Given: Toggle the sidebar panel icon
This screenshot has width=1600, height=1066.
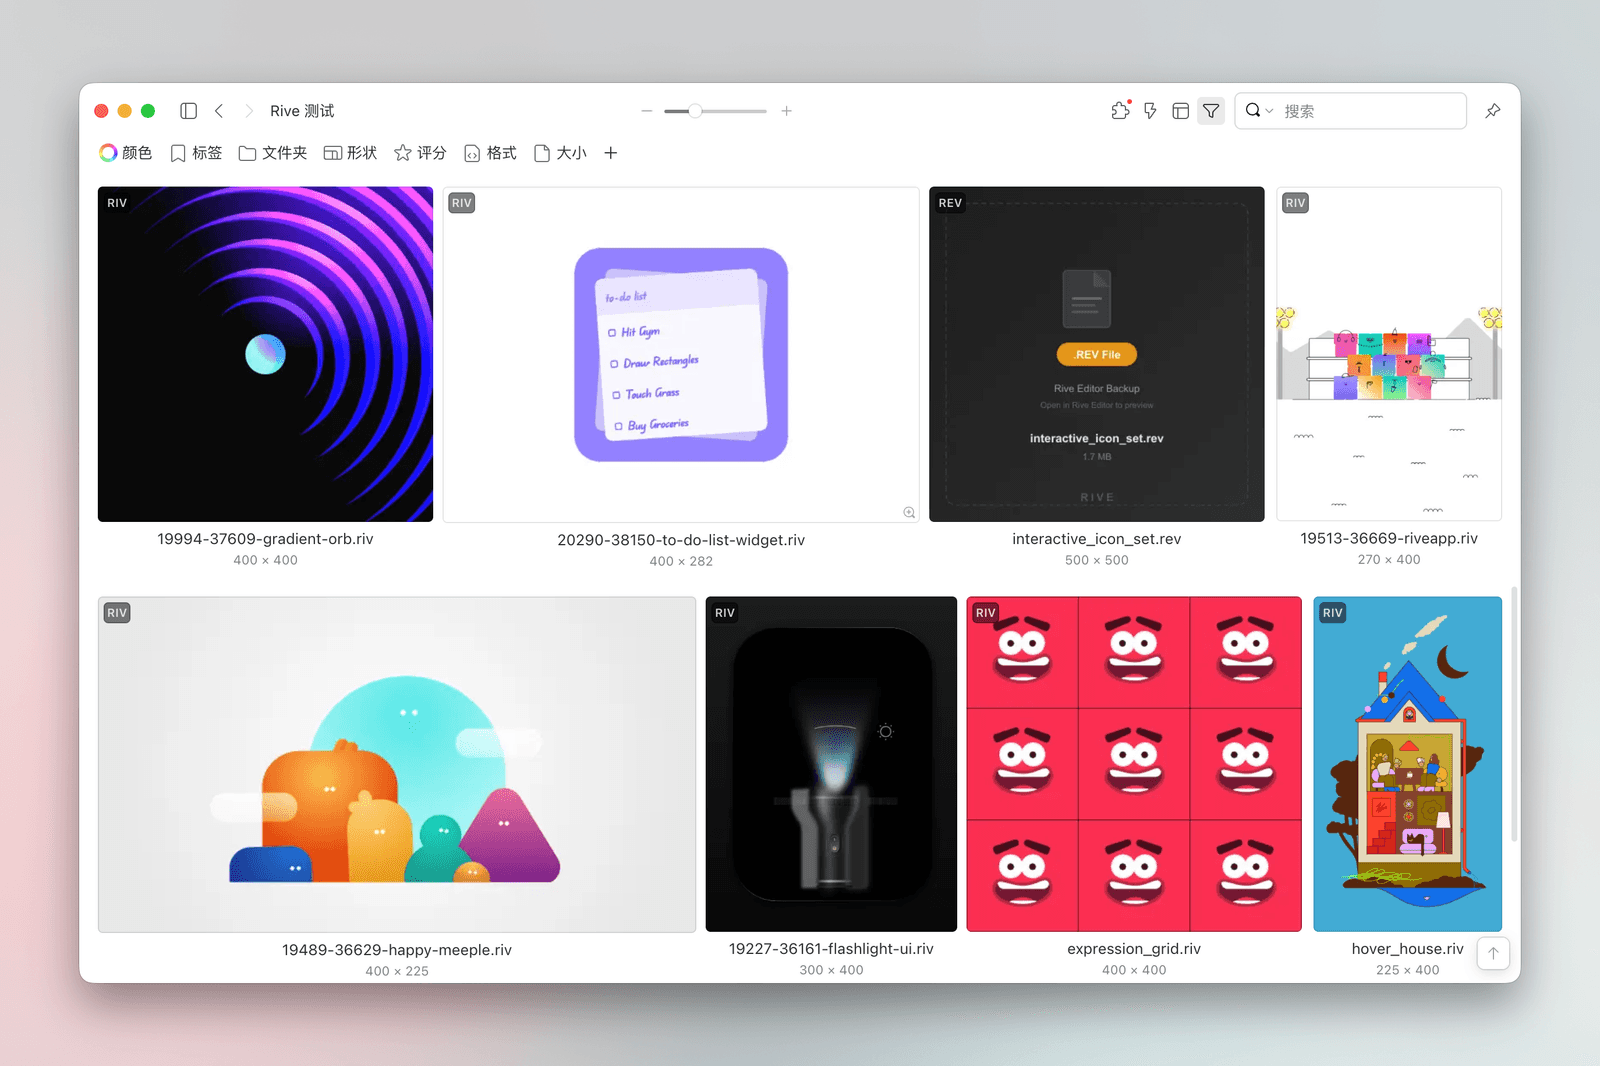Looking at the screenshot, I should pyautogui.click(x=188, y=111).
